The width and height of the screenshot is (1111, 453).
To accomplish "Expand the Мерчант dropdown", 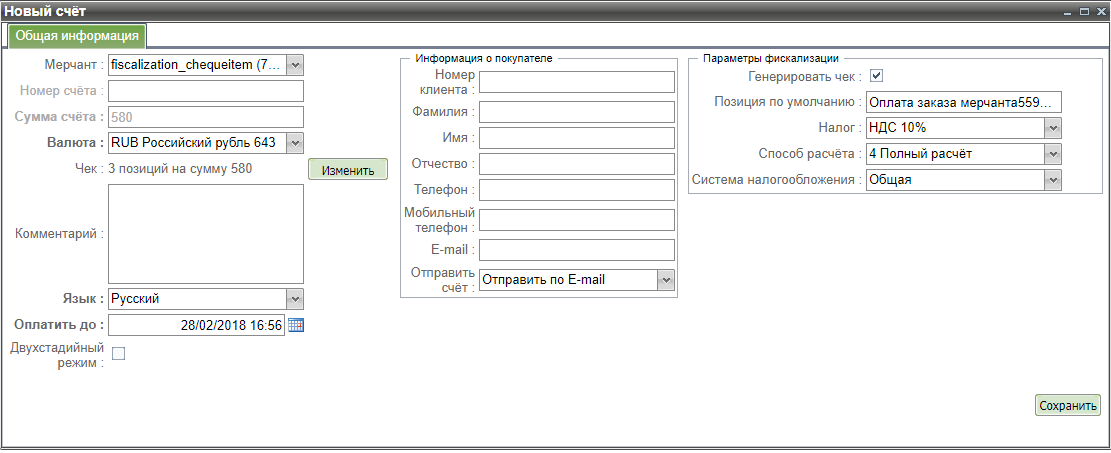I will (294, 65).
